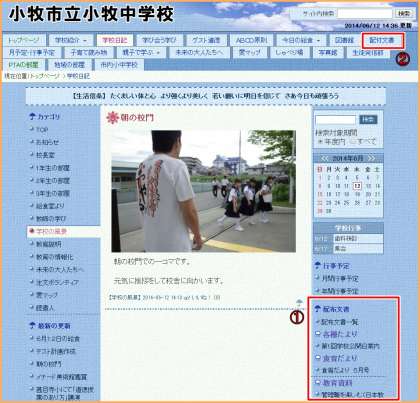Click the sidebar search button

pyautogui.click(x=368, y=120)
